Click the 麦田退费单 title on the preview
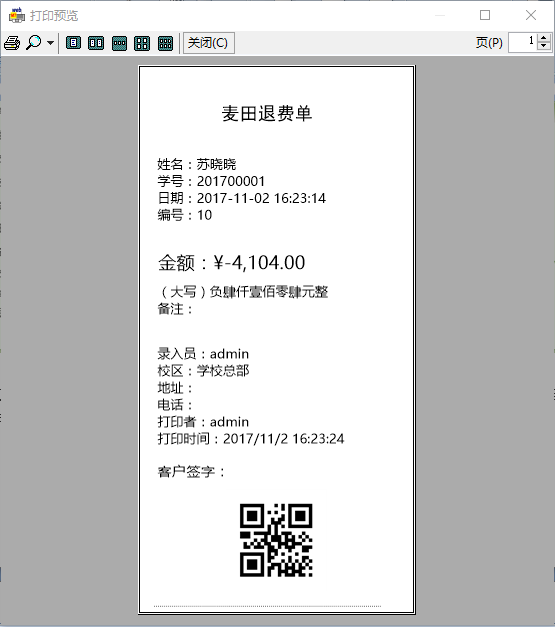The width and height of the screenshot is (555, 627). pyautogui.click(x=267, y=114)
